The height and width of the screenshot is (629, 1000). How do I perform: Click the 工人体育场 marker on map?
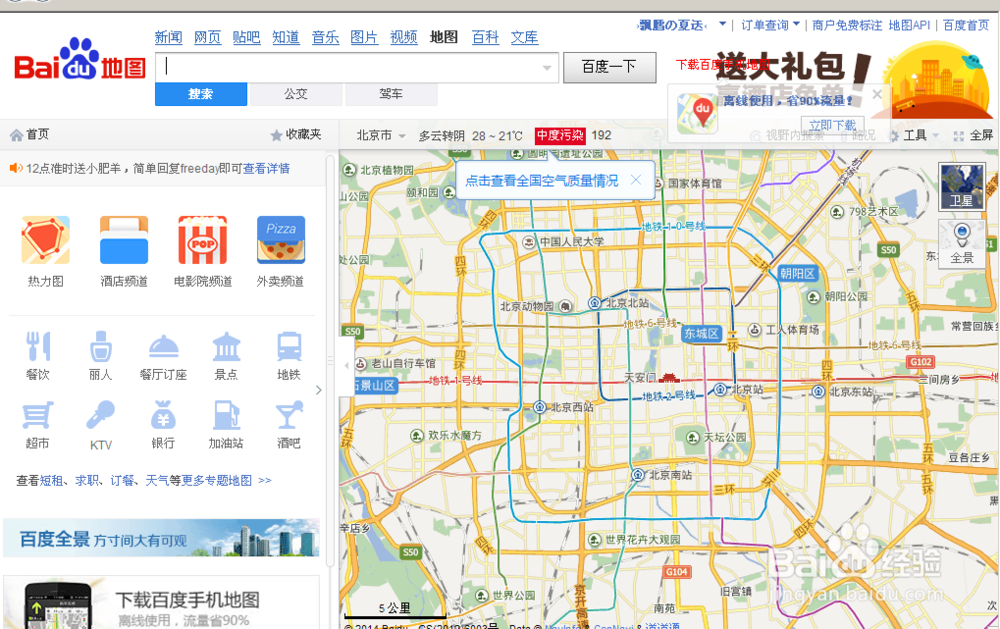[754, 330]
